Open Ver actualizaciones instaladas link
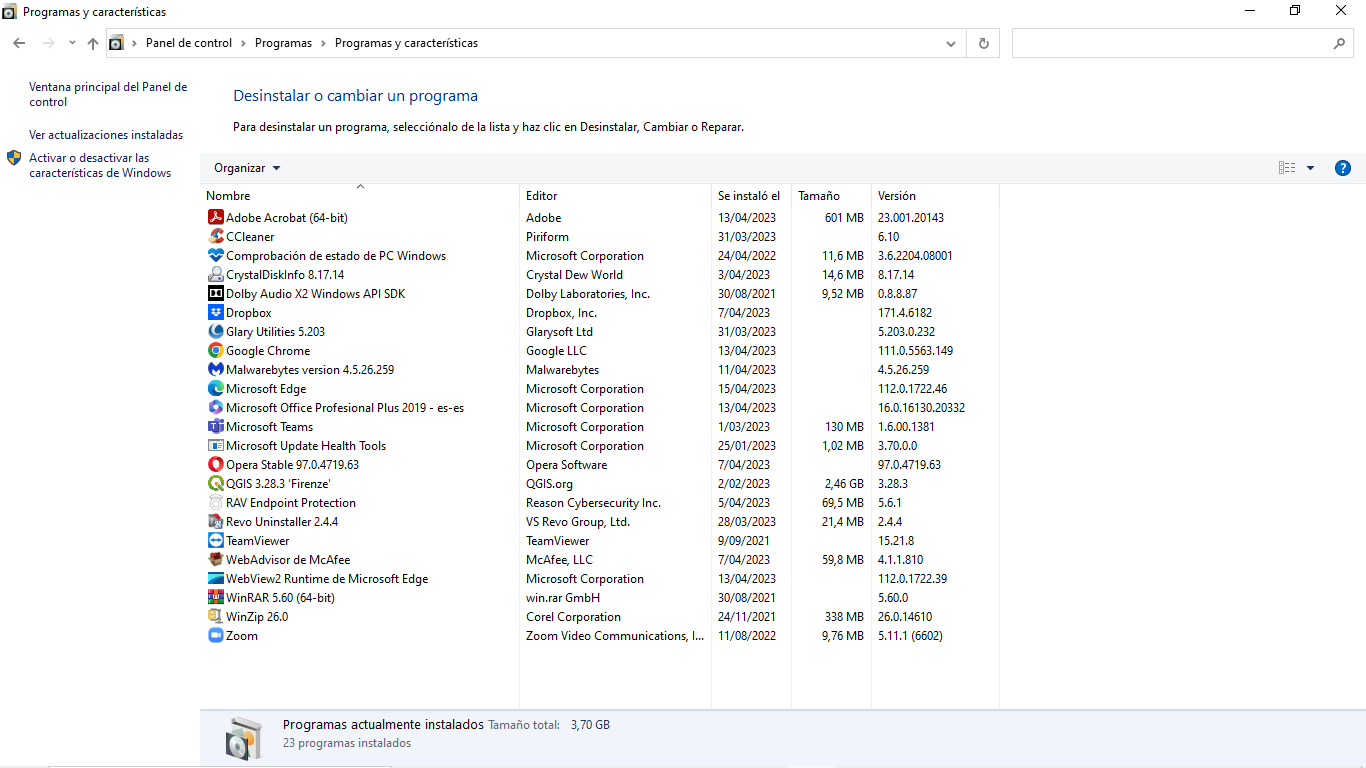The image size is (1366, 768). pyautogui.click(x=106, y=135)
